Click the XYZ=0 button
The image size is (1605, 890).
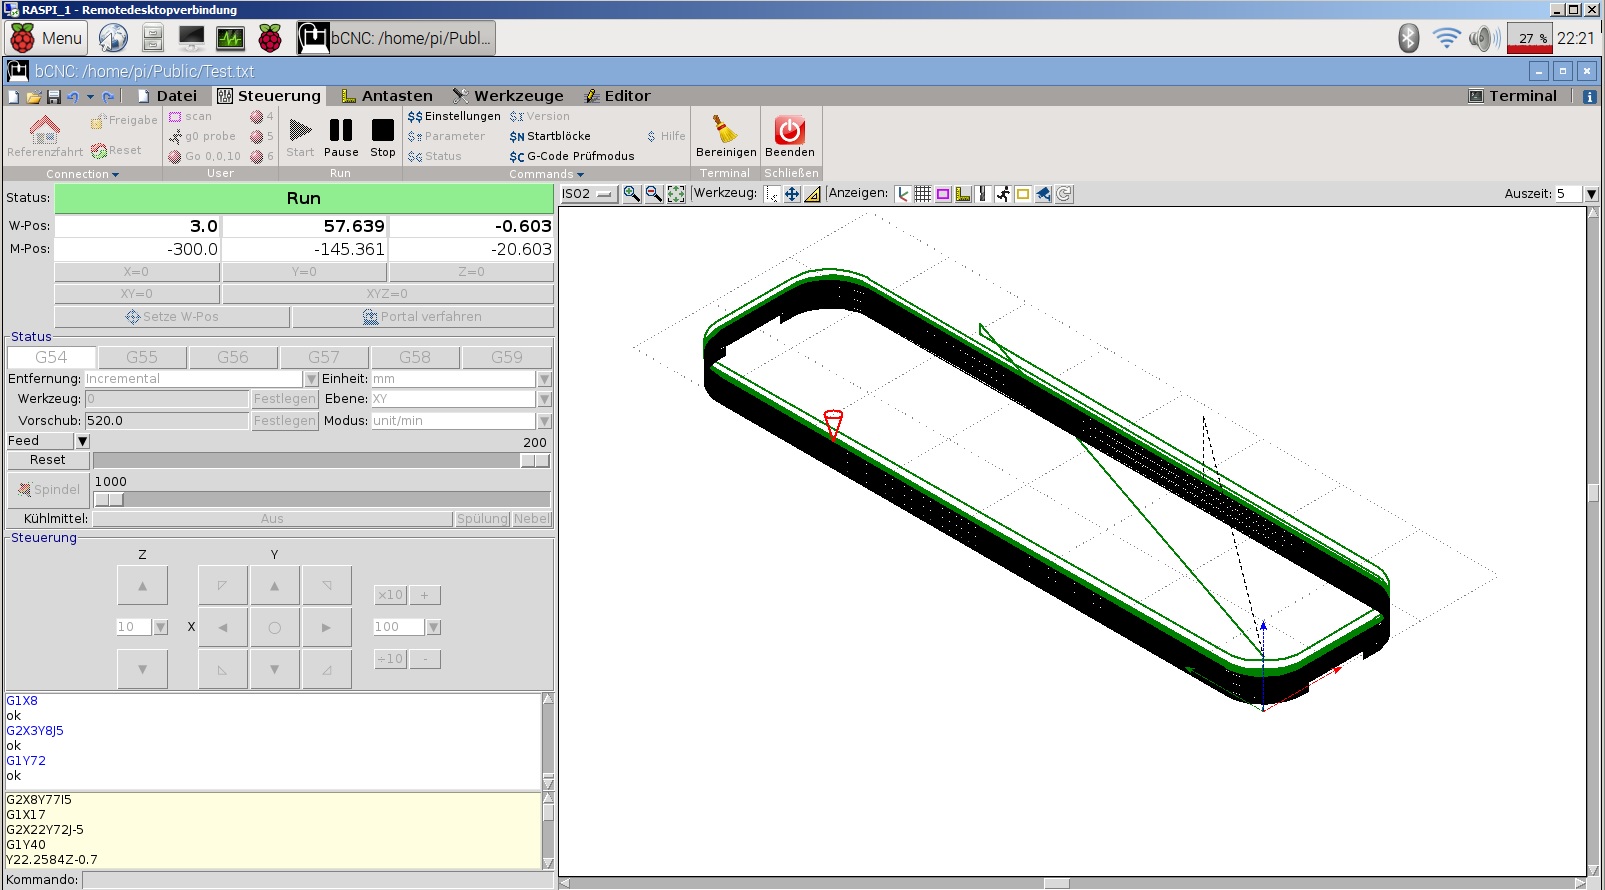tap(387, 294)
